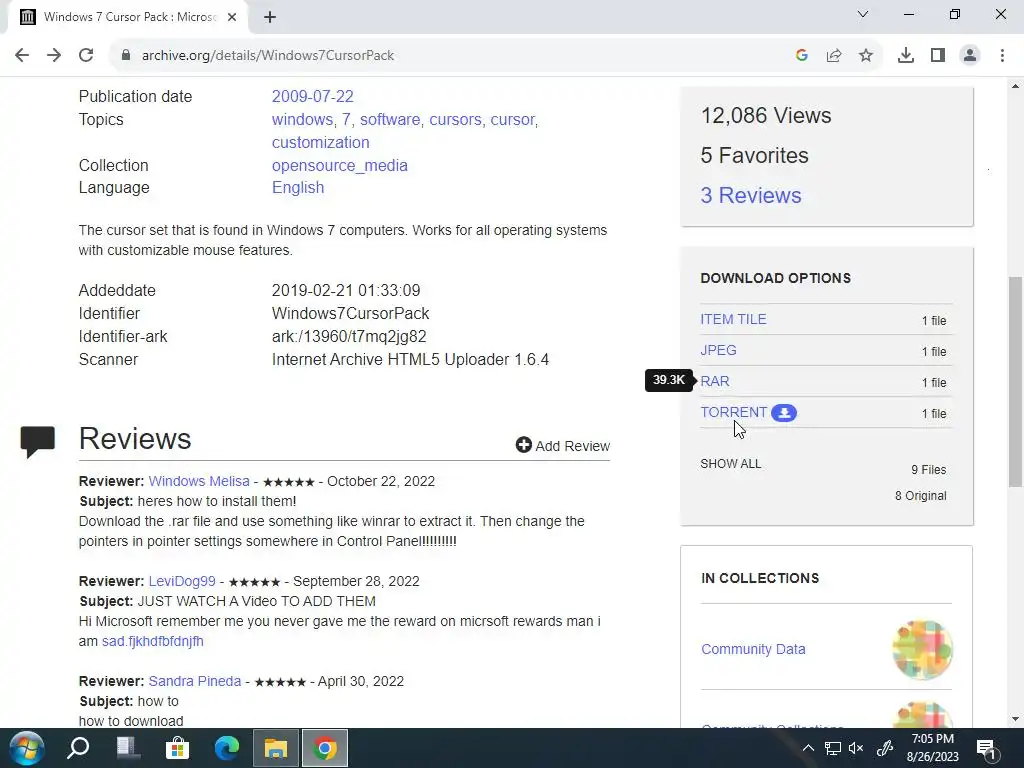The image size is (1024, 768).
Task: Open File Explorer from the taskbar
Action: (x=276, y=748)
